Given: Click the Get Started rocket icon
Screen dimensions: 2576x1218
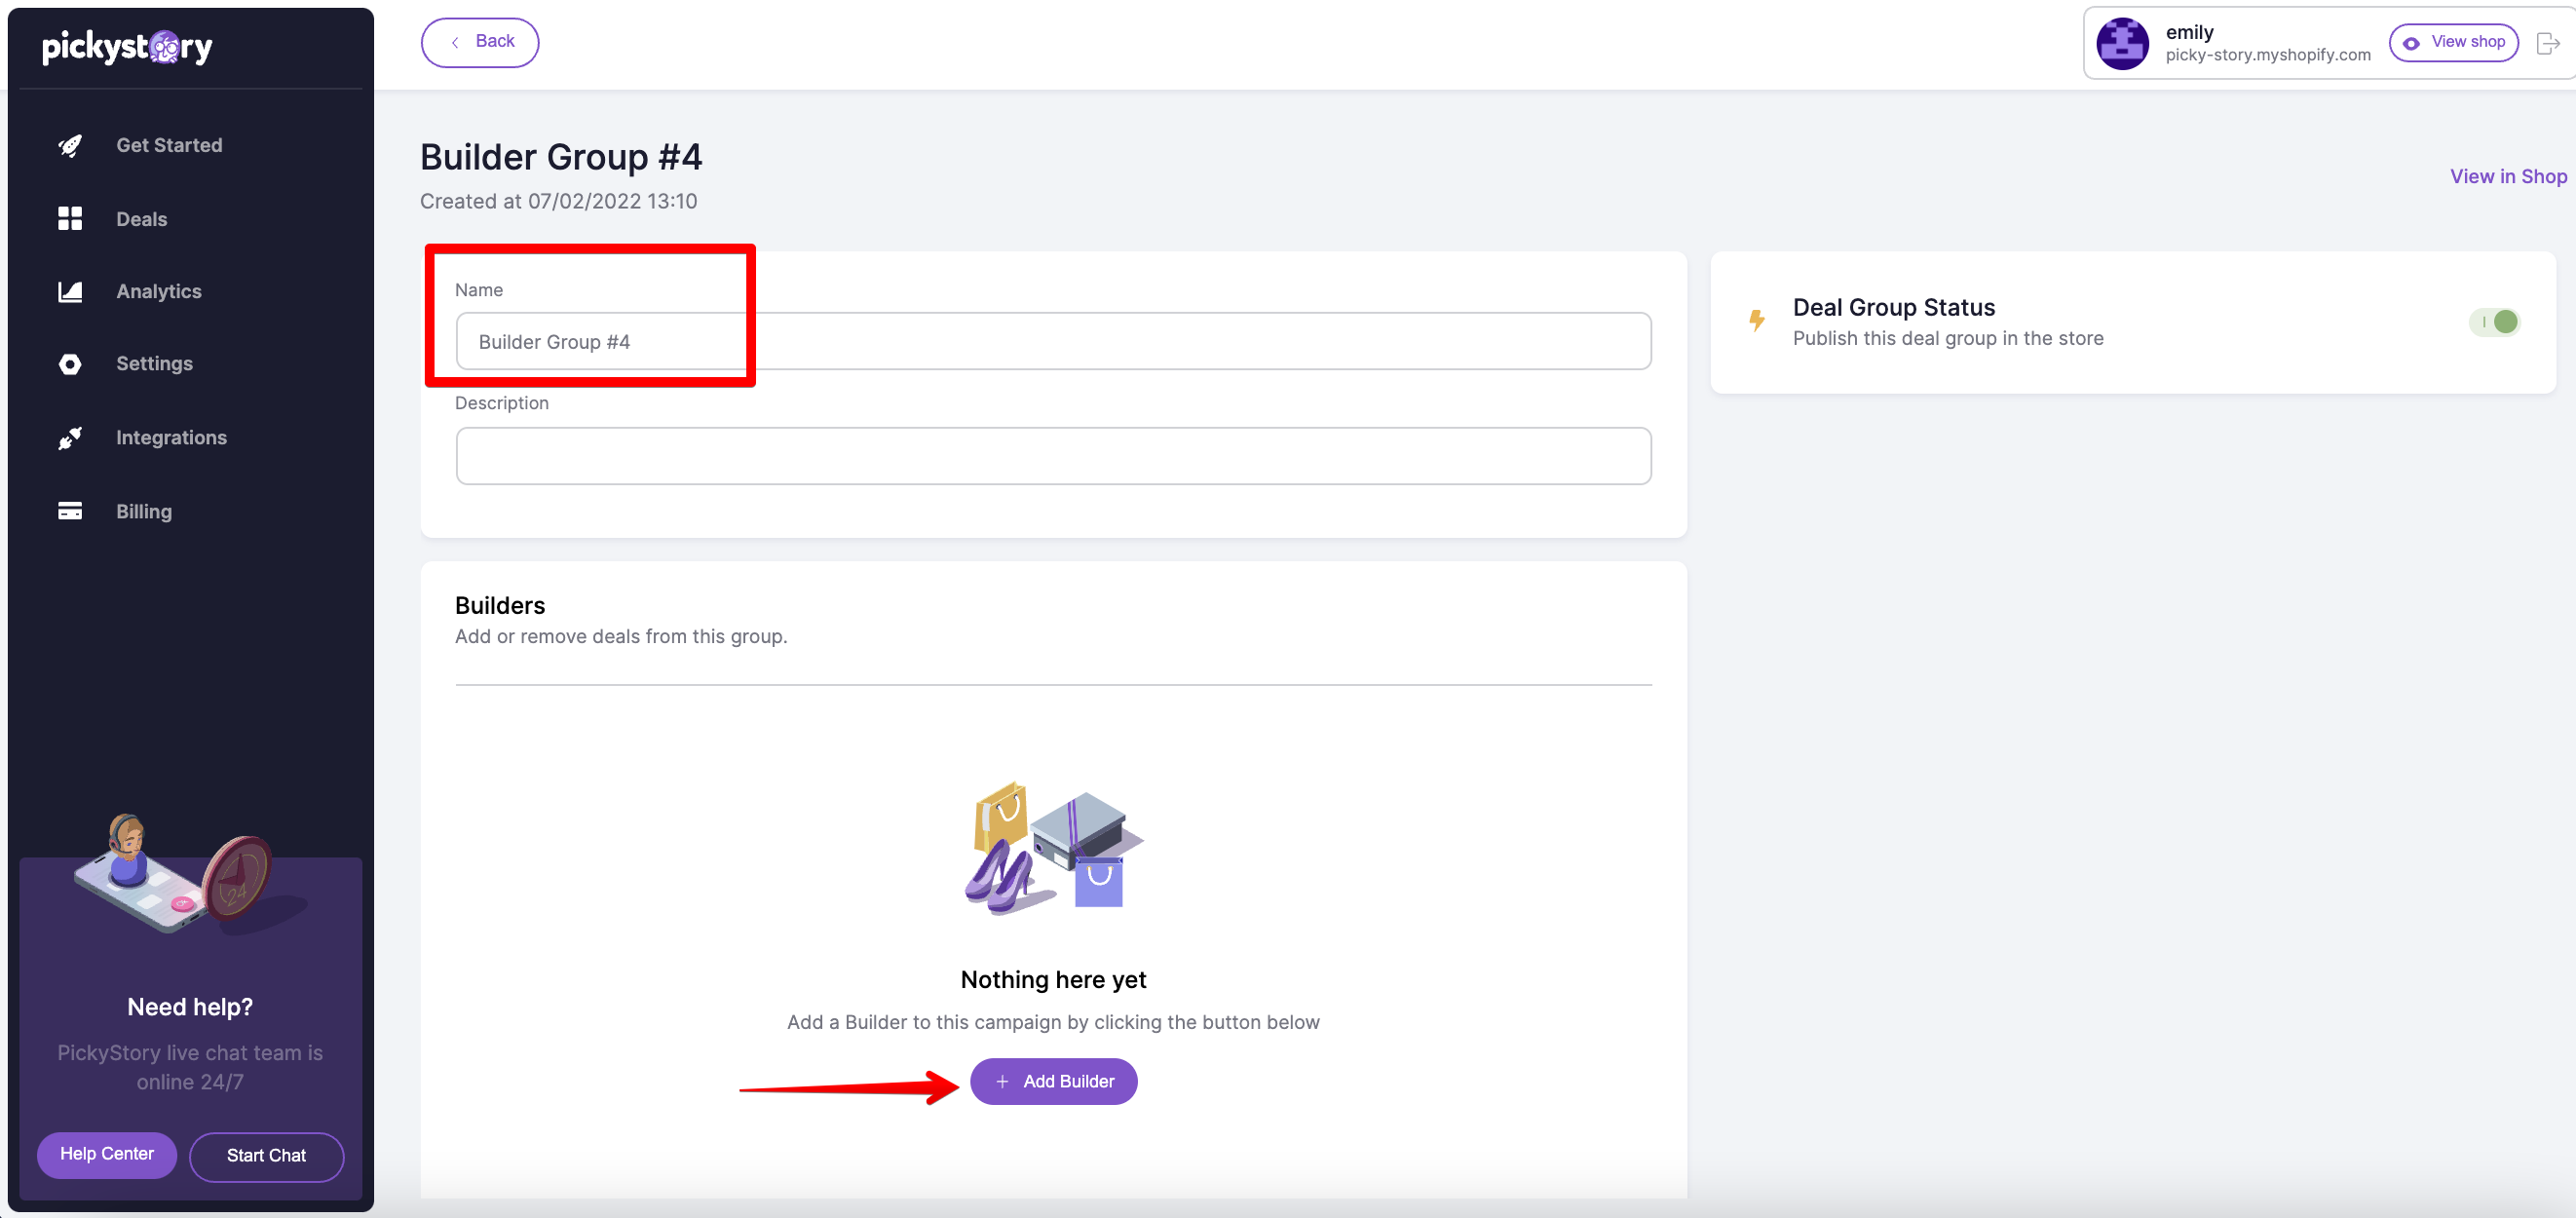Looking at the screenshot, I should click(70, 146).
